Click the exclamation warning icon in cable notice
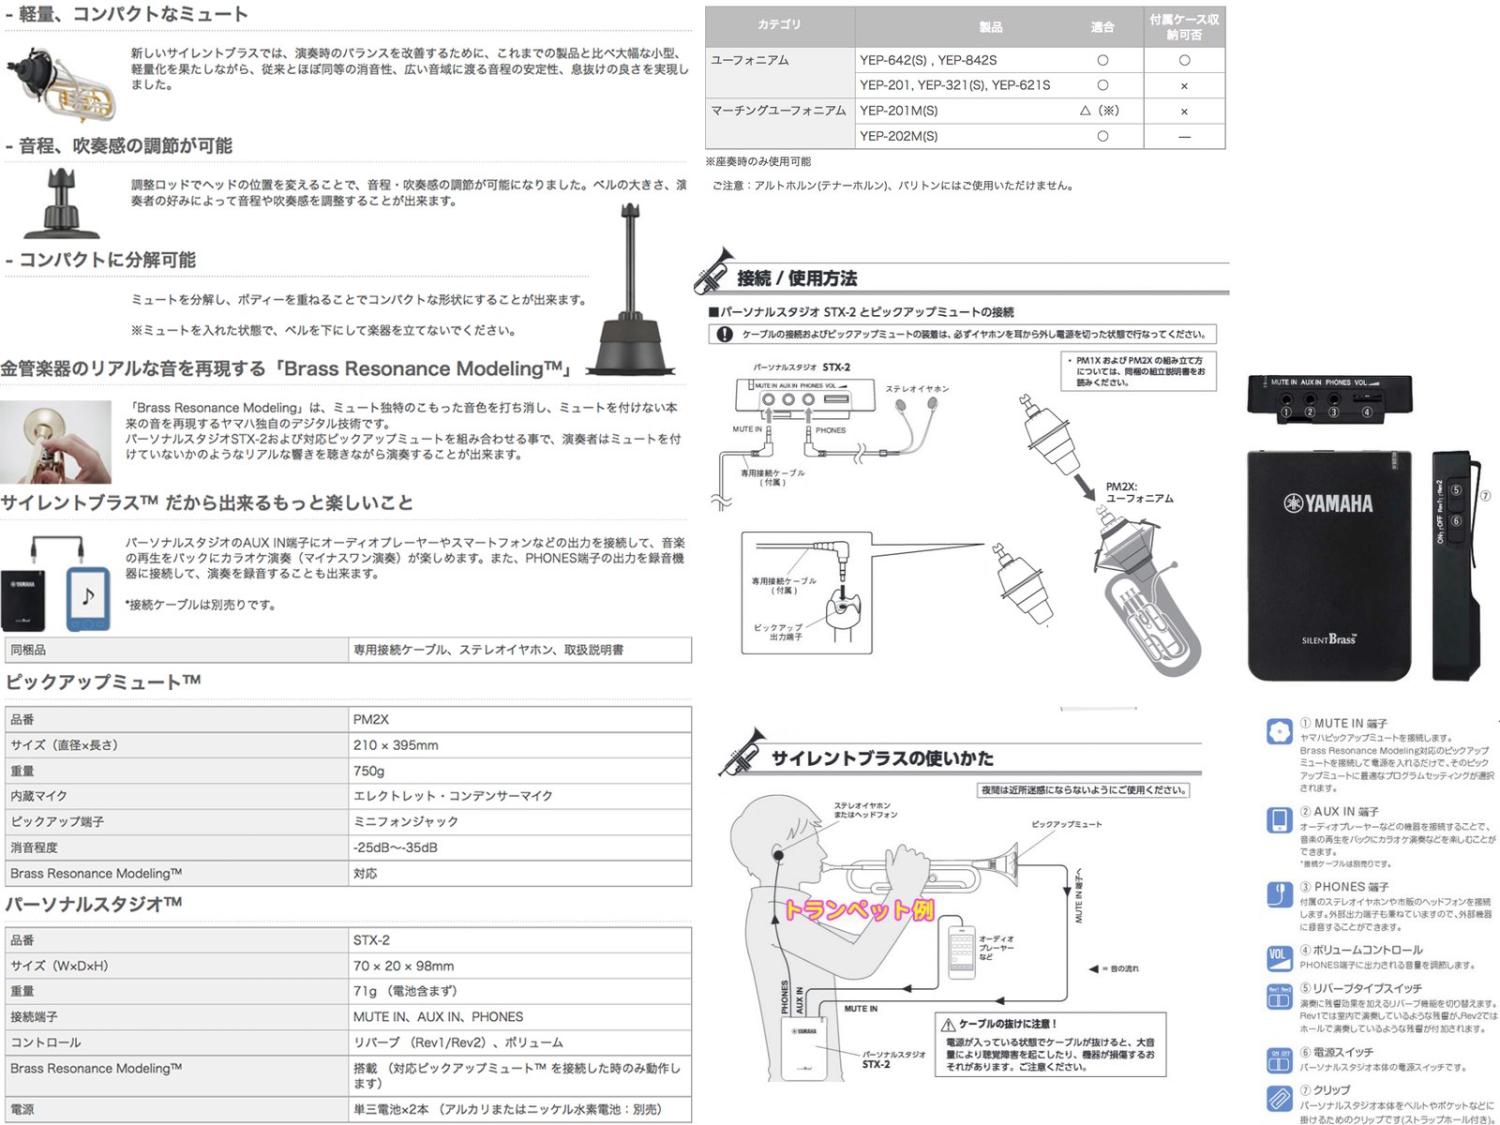Screen dimensions: 1500x1125 tap(724, 334)
